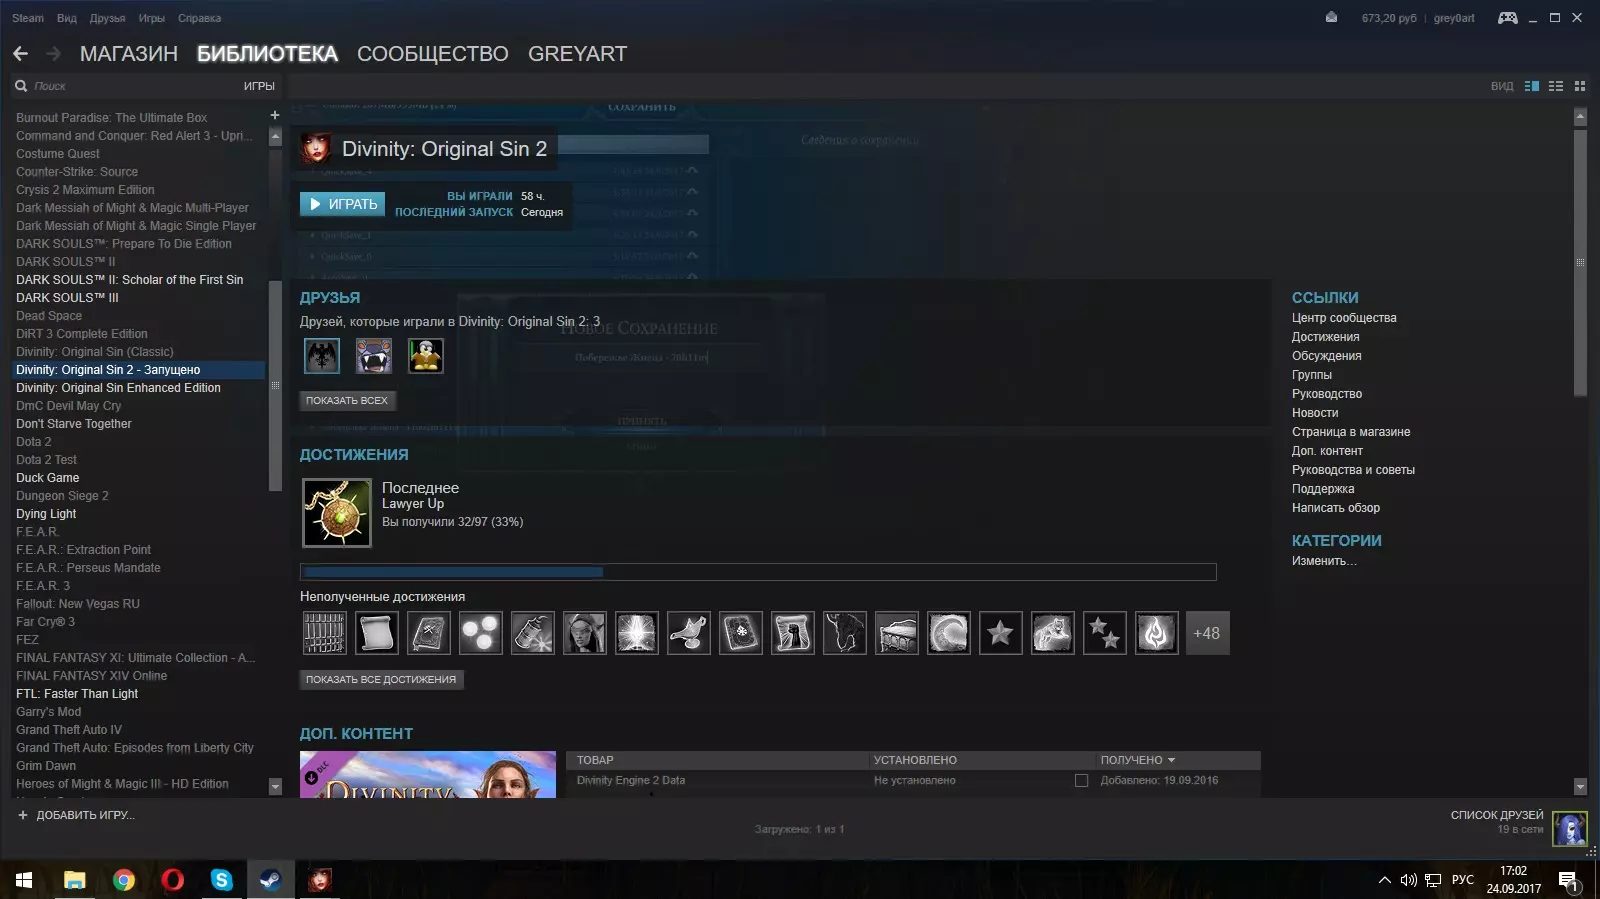Open File Explorer from the taskbar
1600x899 pixels.
point(75,880)
